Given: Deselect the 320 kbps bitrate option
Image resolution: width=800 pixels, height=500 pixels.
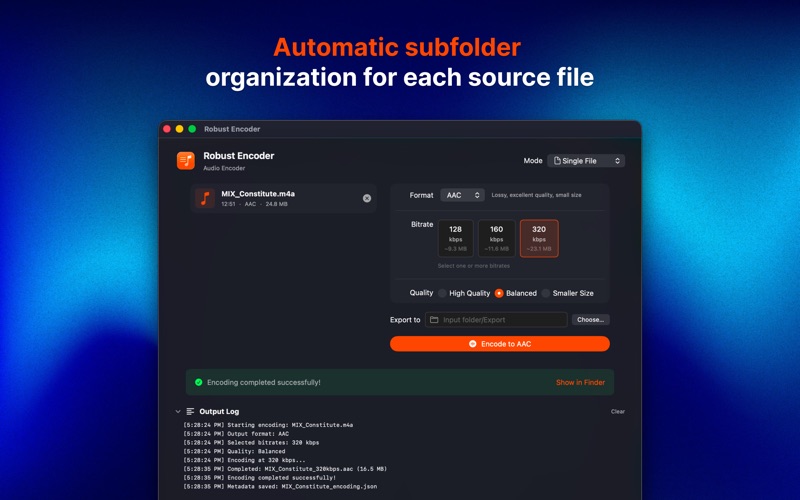Looking at the screenshot, I should pos(539,238).
